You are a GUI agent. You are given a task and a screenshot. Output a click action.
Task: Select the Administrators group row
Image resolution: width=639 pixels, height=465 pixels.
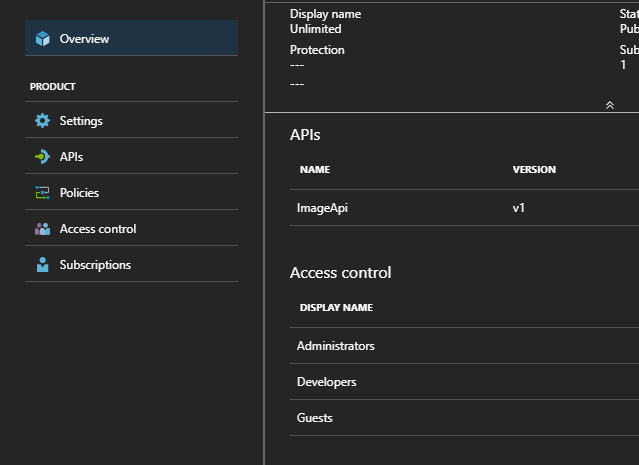pyautogui.click(x=464, y=346)
